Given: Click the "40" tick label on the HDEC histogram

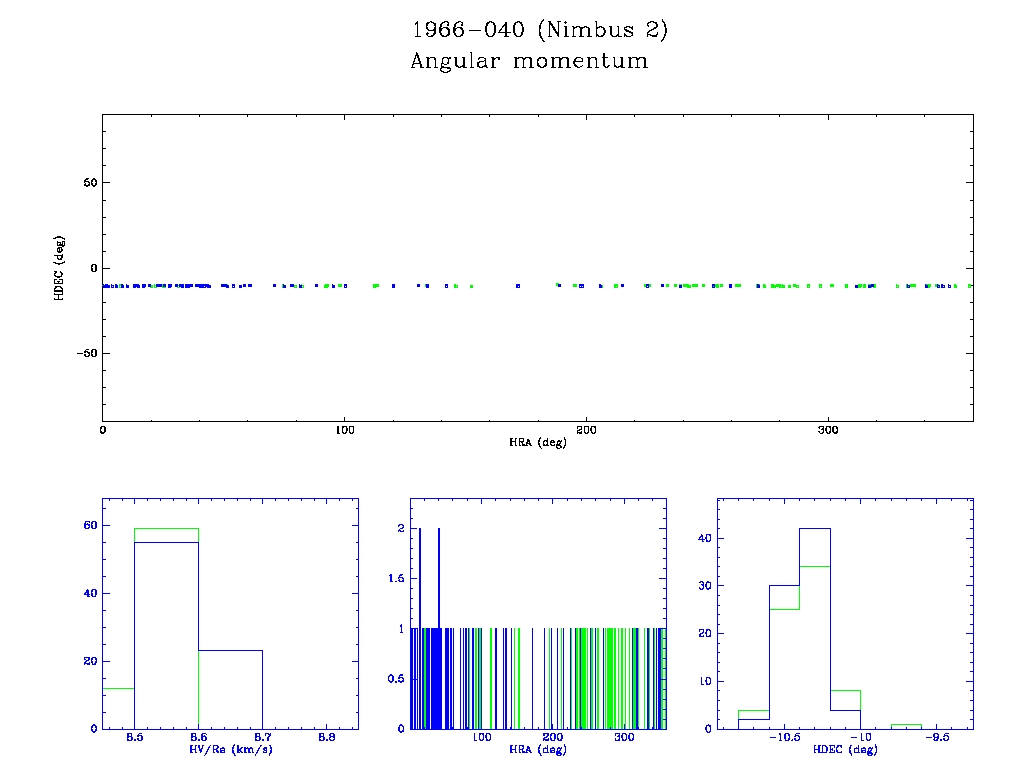Looking at the screenshot, I should tap(703, 538).
